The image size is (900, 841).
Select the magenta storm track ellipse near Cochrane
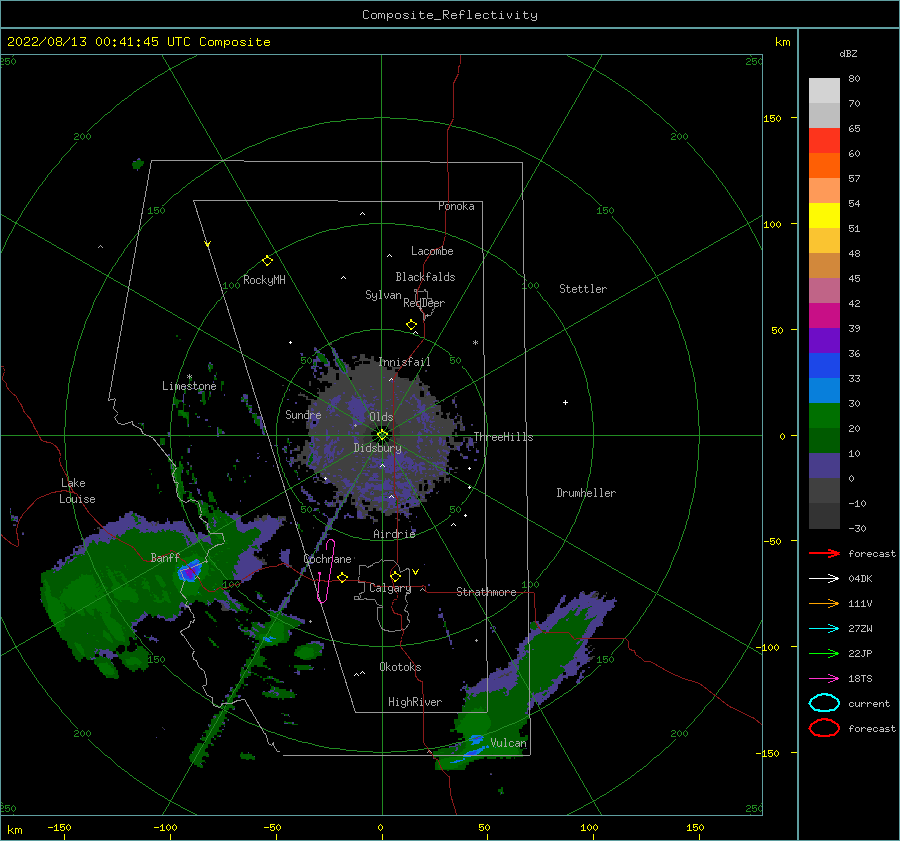coord(327,571)
